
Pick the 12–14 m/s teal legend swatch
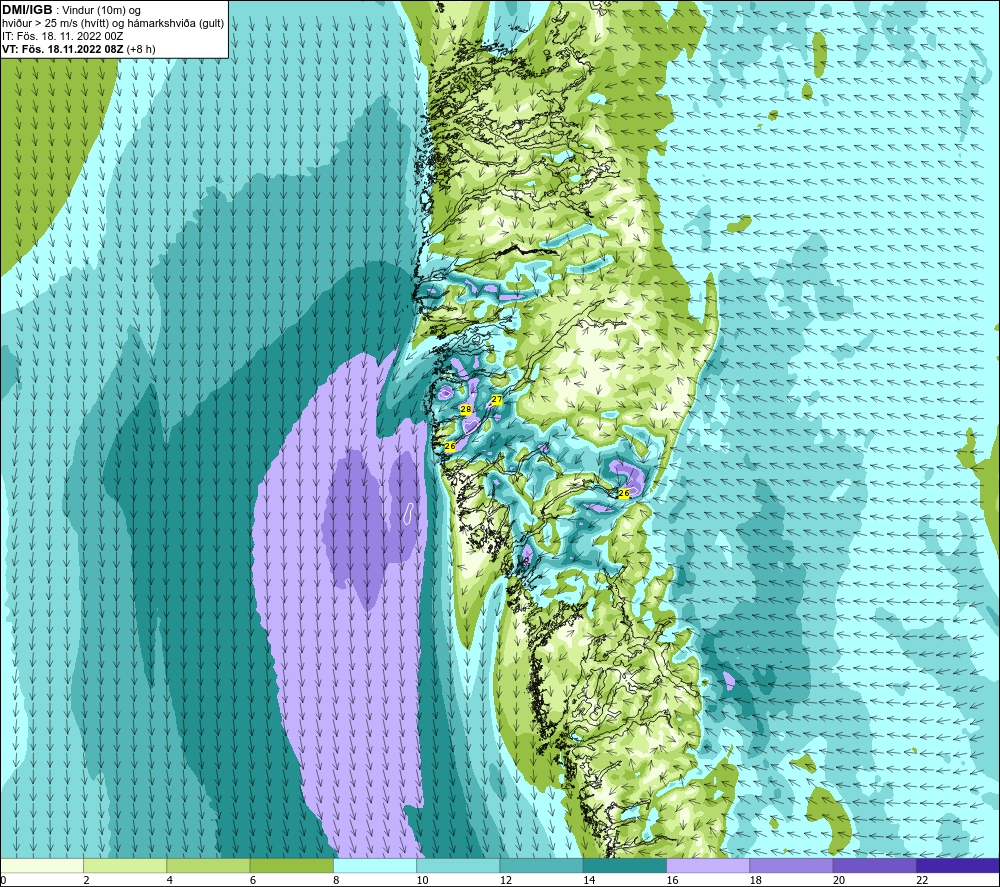click(541, 866)
